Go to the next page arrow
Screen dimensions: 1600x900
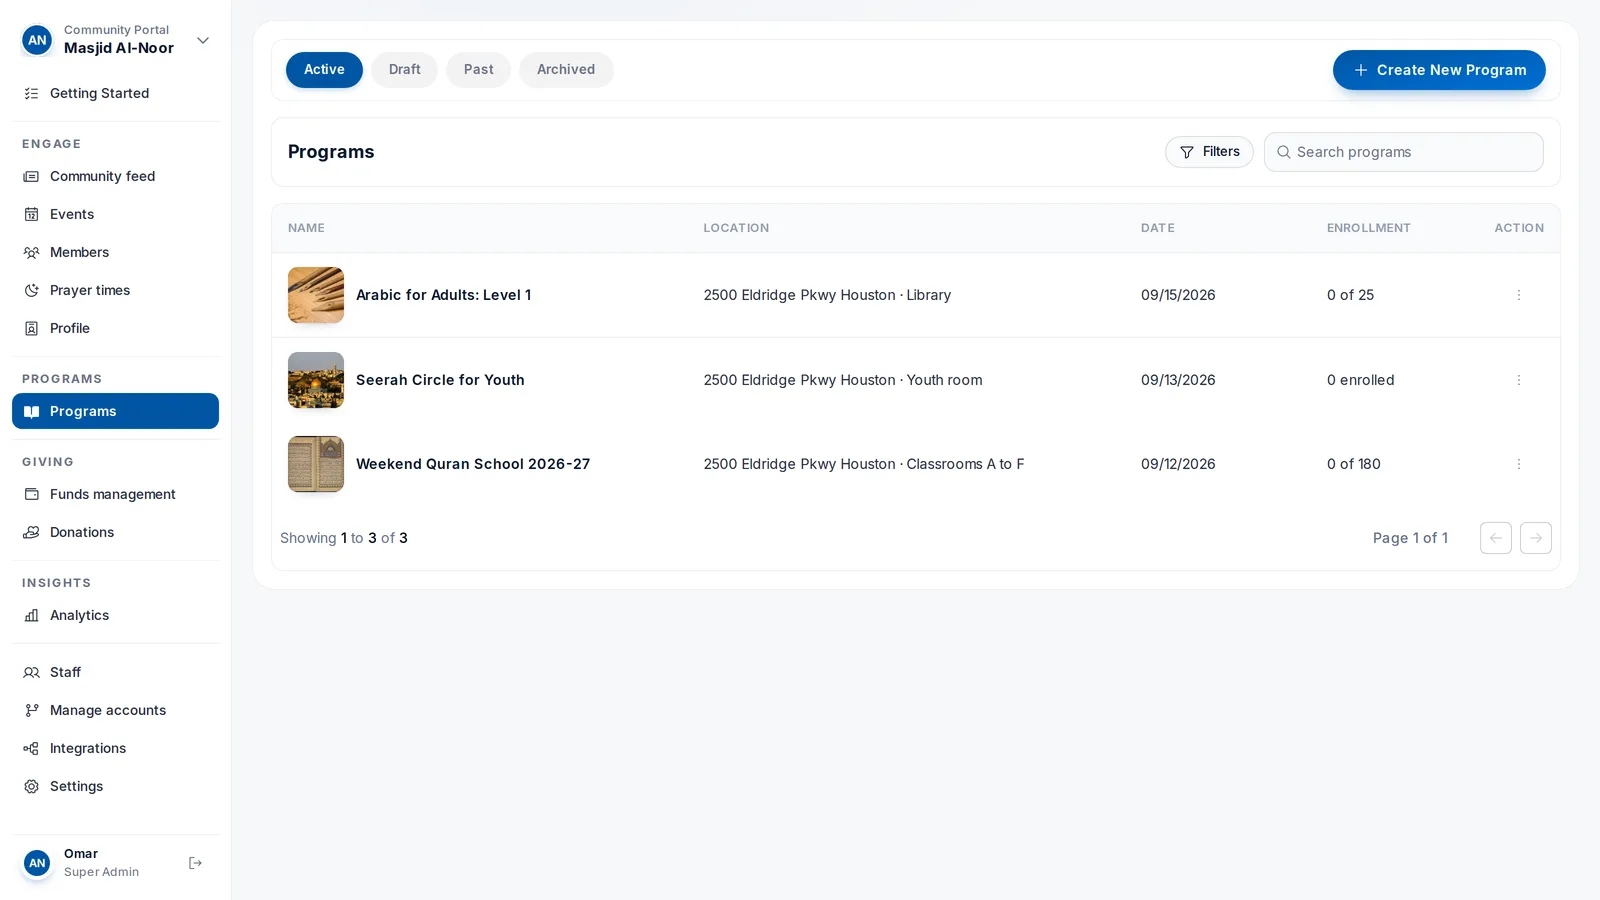(1536, 538)
